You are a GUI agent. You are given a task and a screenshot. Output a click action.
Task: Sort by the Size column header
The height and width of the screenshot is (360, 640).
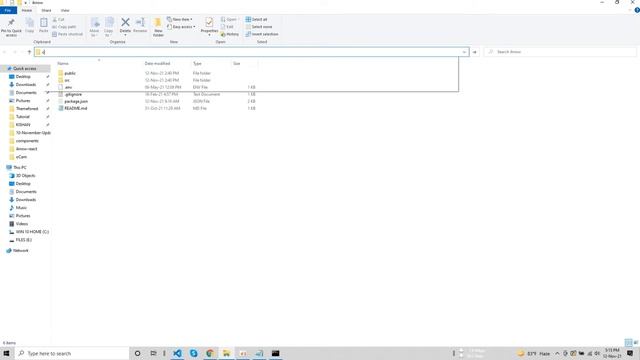click(x=237, y=63)
